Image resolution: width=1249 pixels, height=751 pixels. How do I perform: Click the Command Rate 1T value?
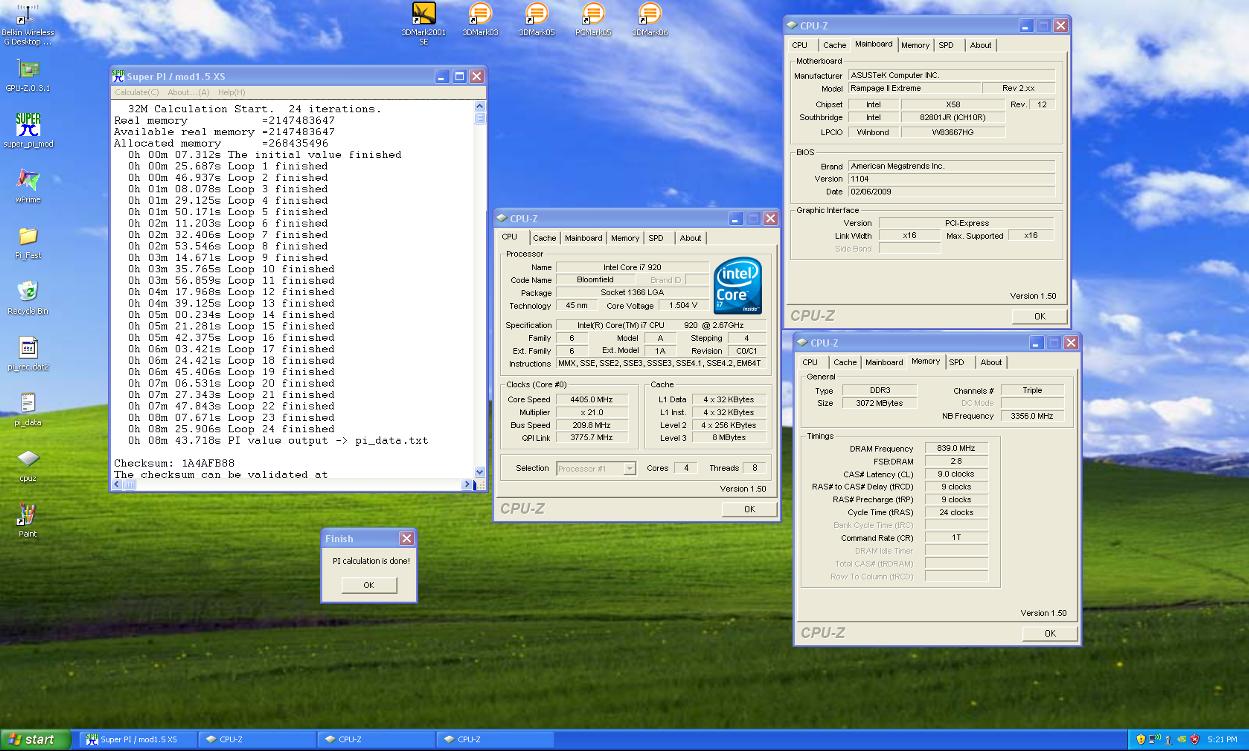[957, 538]
